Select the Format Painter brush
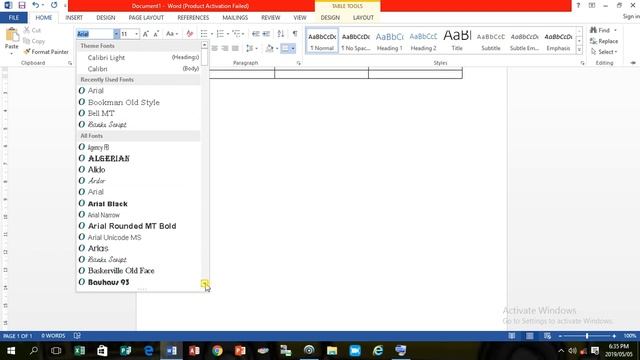Viewport: 640px width, 360px height. pos(46,52)
